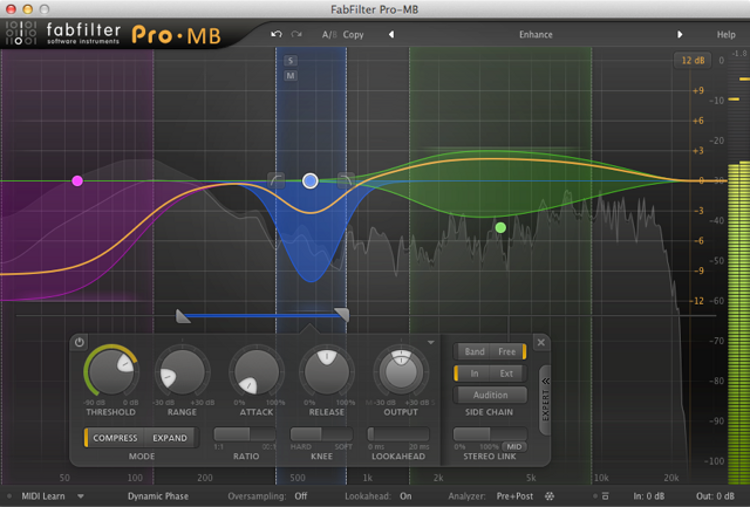Toggle band bypass power button
The image size is (750, 507).
[79, 342]
